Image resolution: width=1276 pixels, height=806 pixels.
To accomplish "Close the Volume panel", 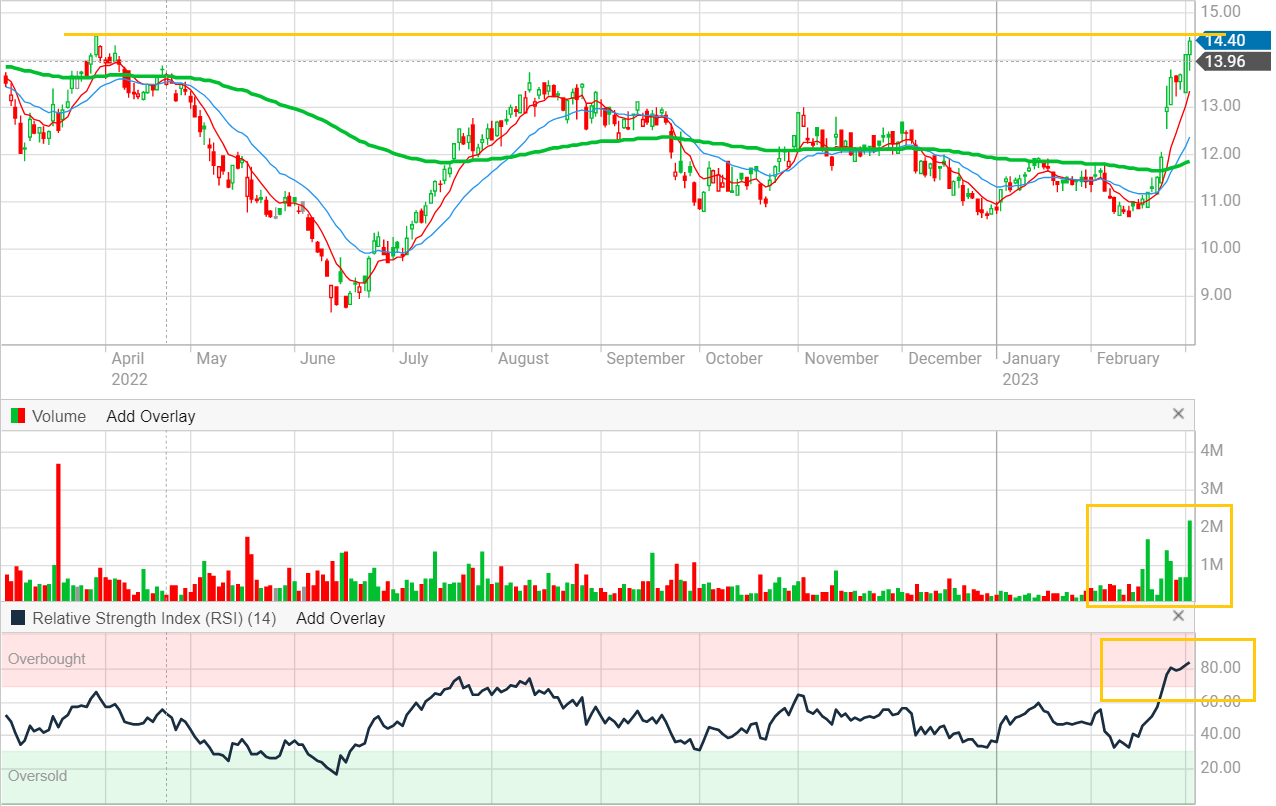I will click(1178, 414).
